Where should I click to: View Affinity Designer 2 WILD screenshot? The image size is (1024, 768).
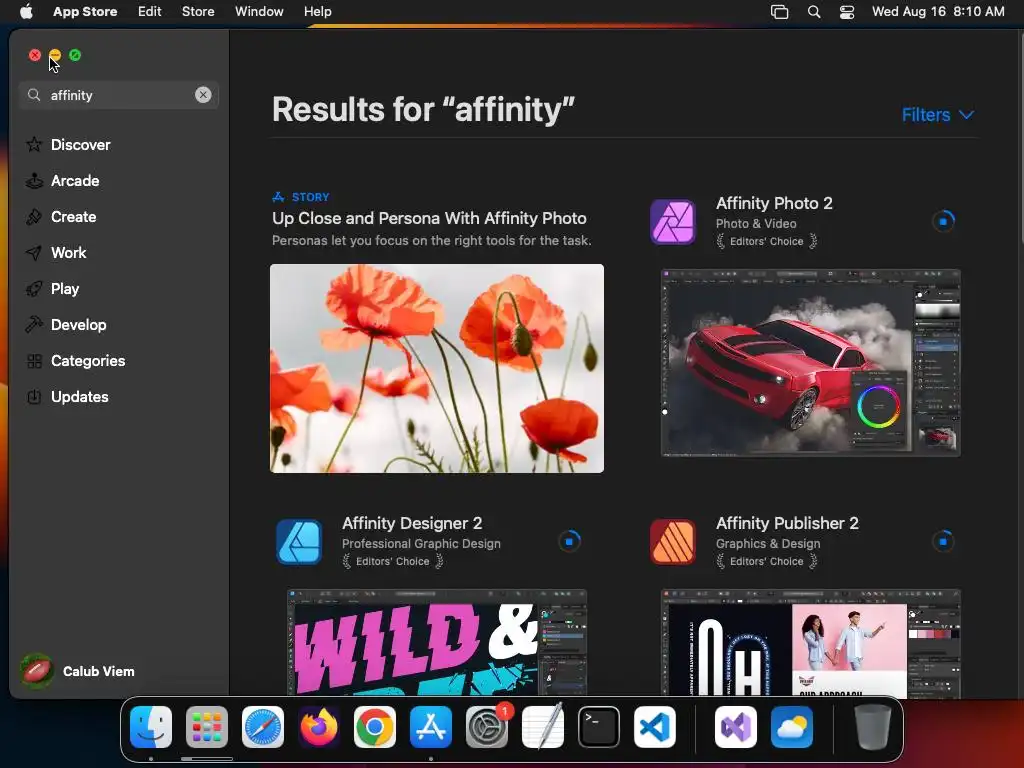pyautogui.click(x=437, y=643)
